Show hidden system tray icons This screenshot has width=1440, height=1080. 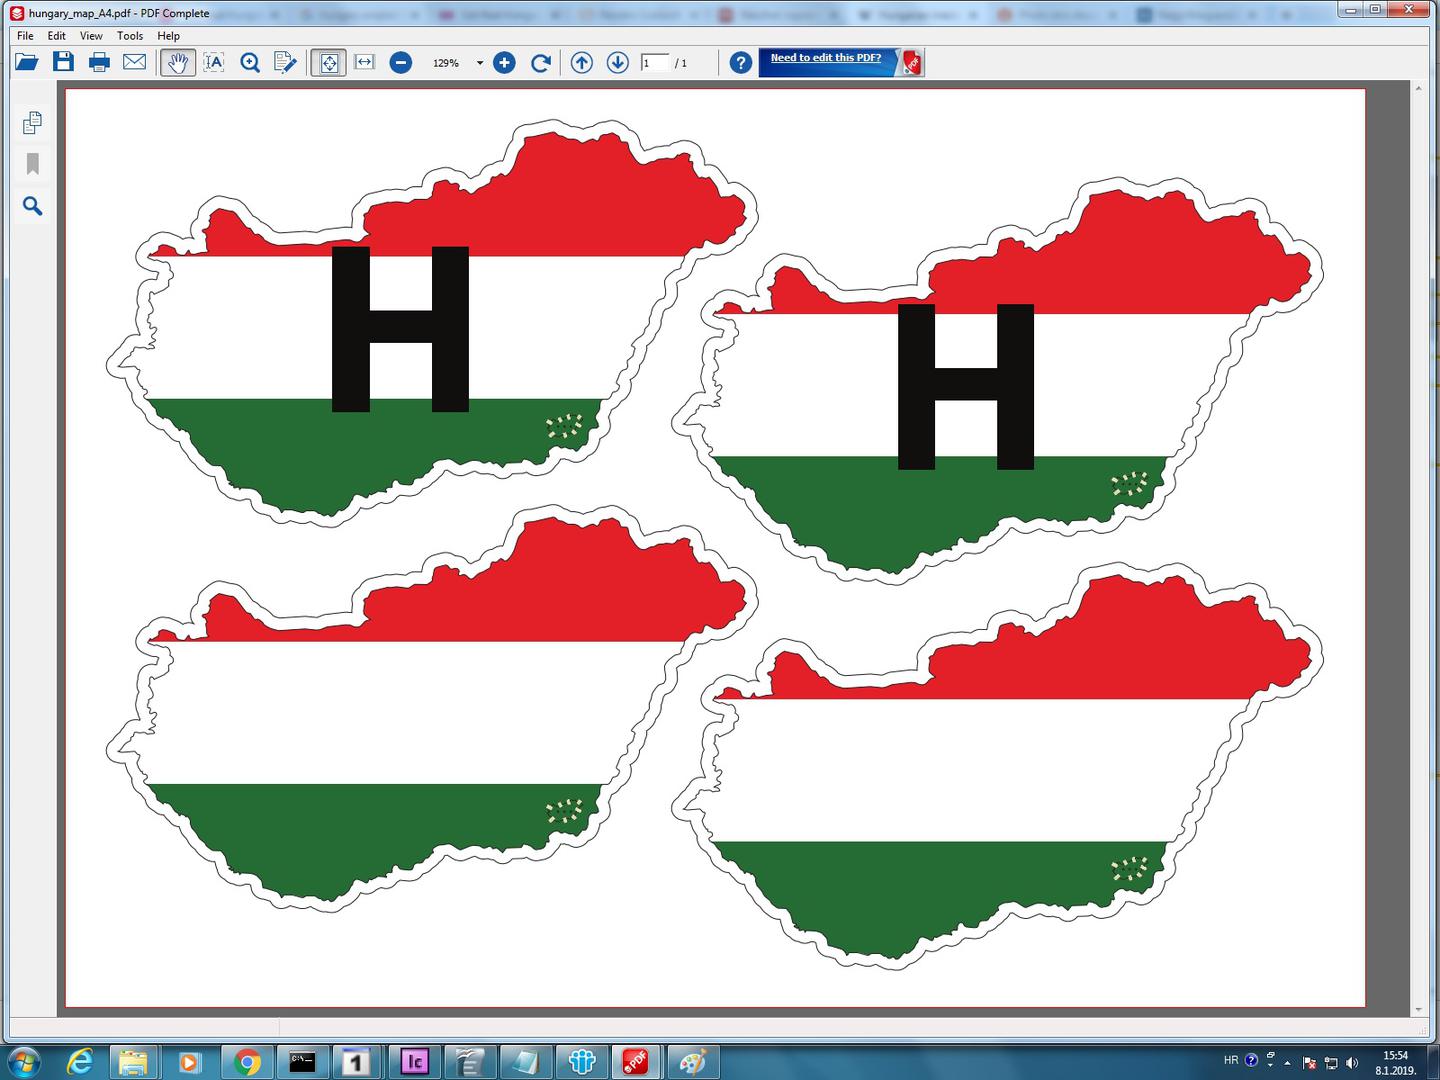pos(1287,1063)
